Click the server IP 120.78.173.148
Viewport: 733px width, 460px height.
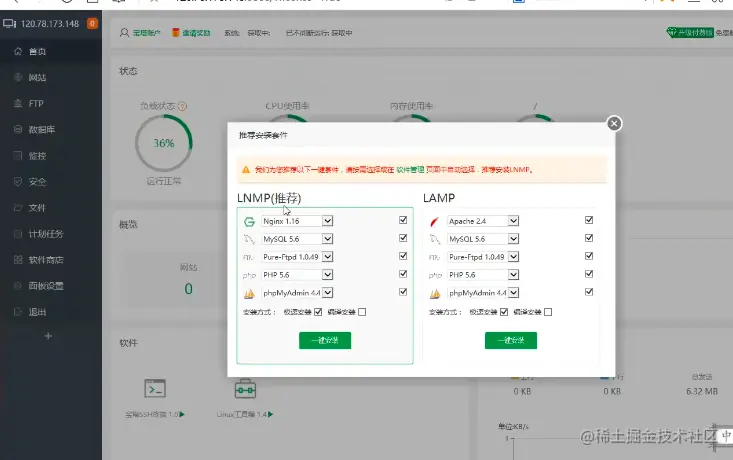50,24
